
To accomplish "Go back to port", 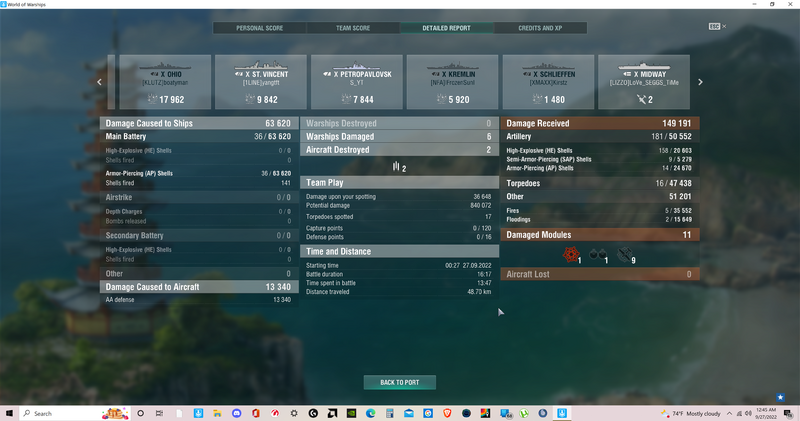I will click(x=399, y=382).
